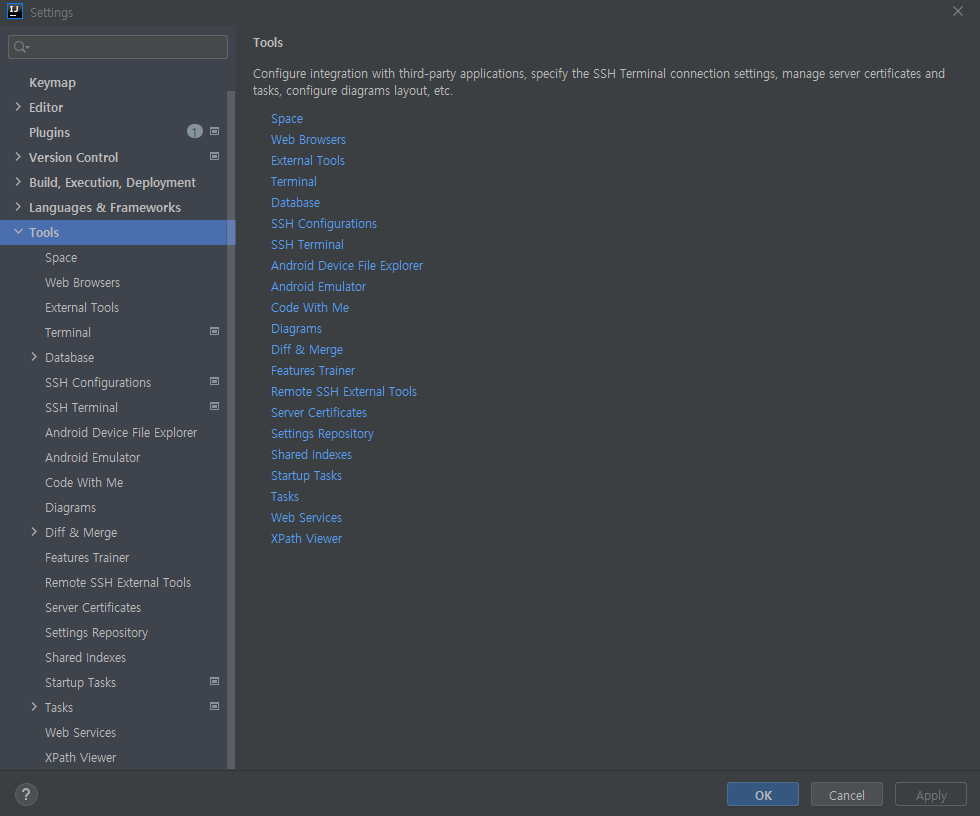Click the project-level icon beside Version Control
Screen dimensions: 980x816
point(214,156)
